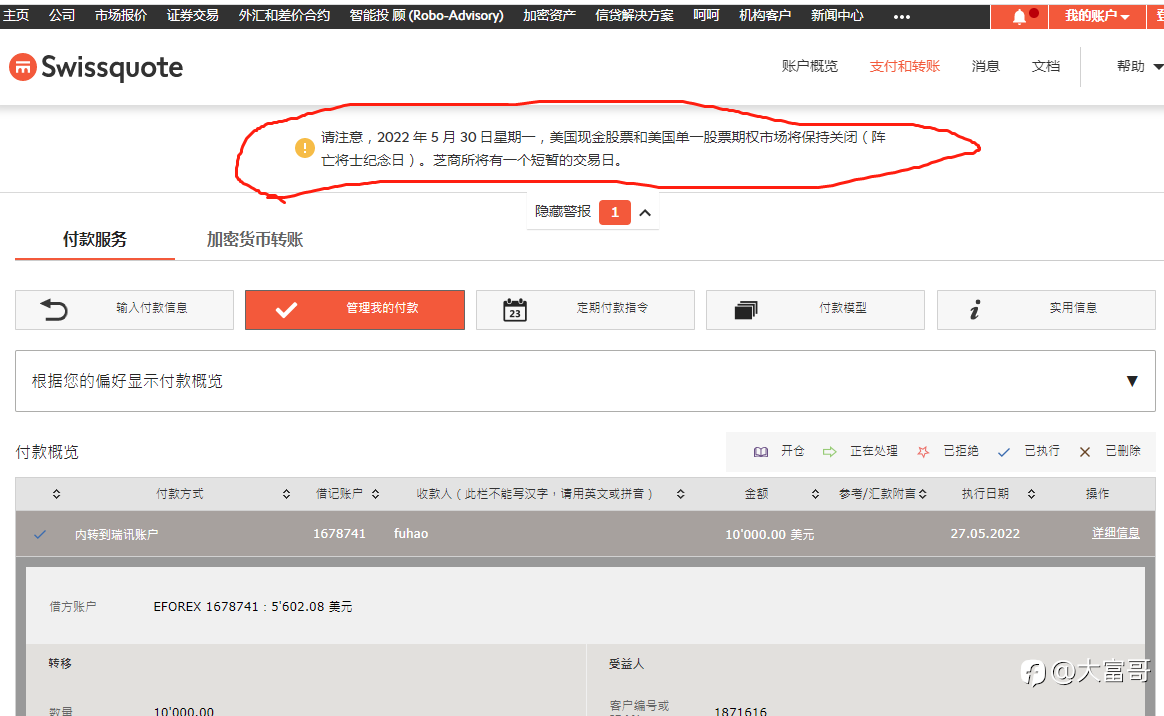The width and height of the screenshot is (1164, 716).
Task: Open the 市场报价 menu item
Action: point(121,15)
